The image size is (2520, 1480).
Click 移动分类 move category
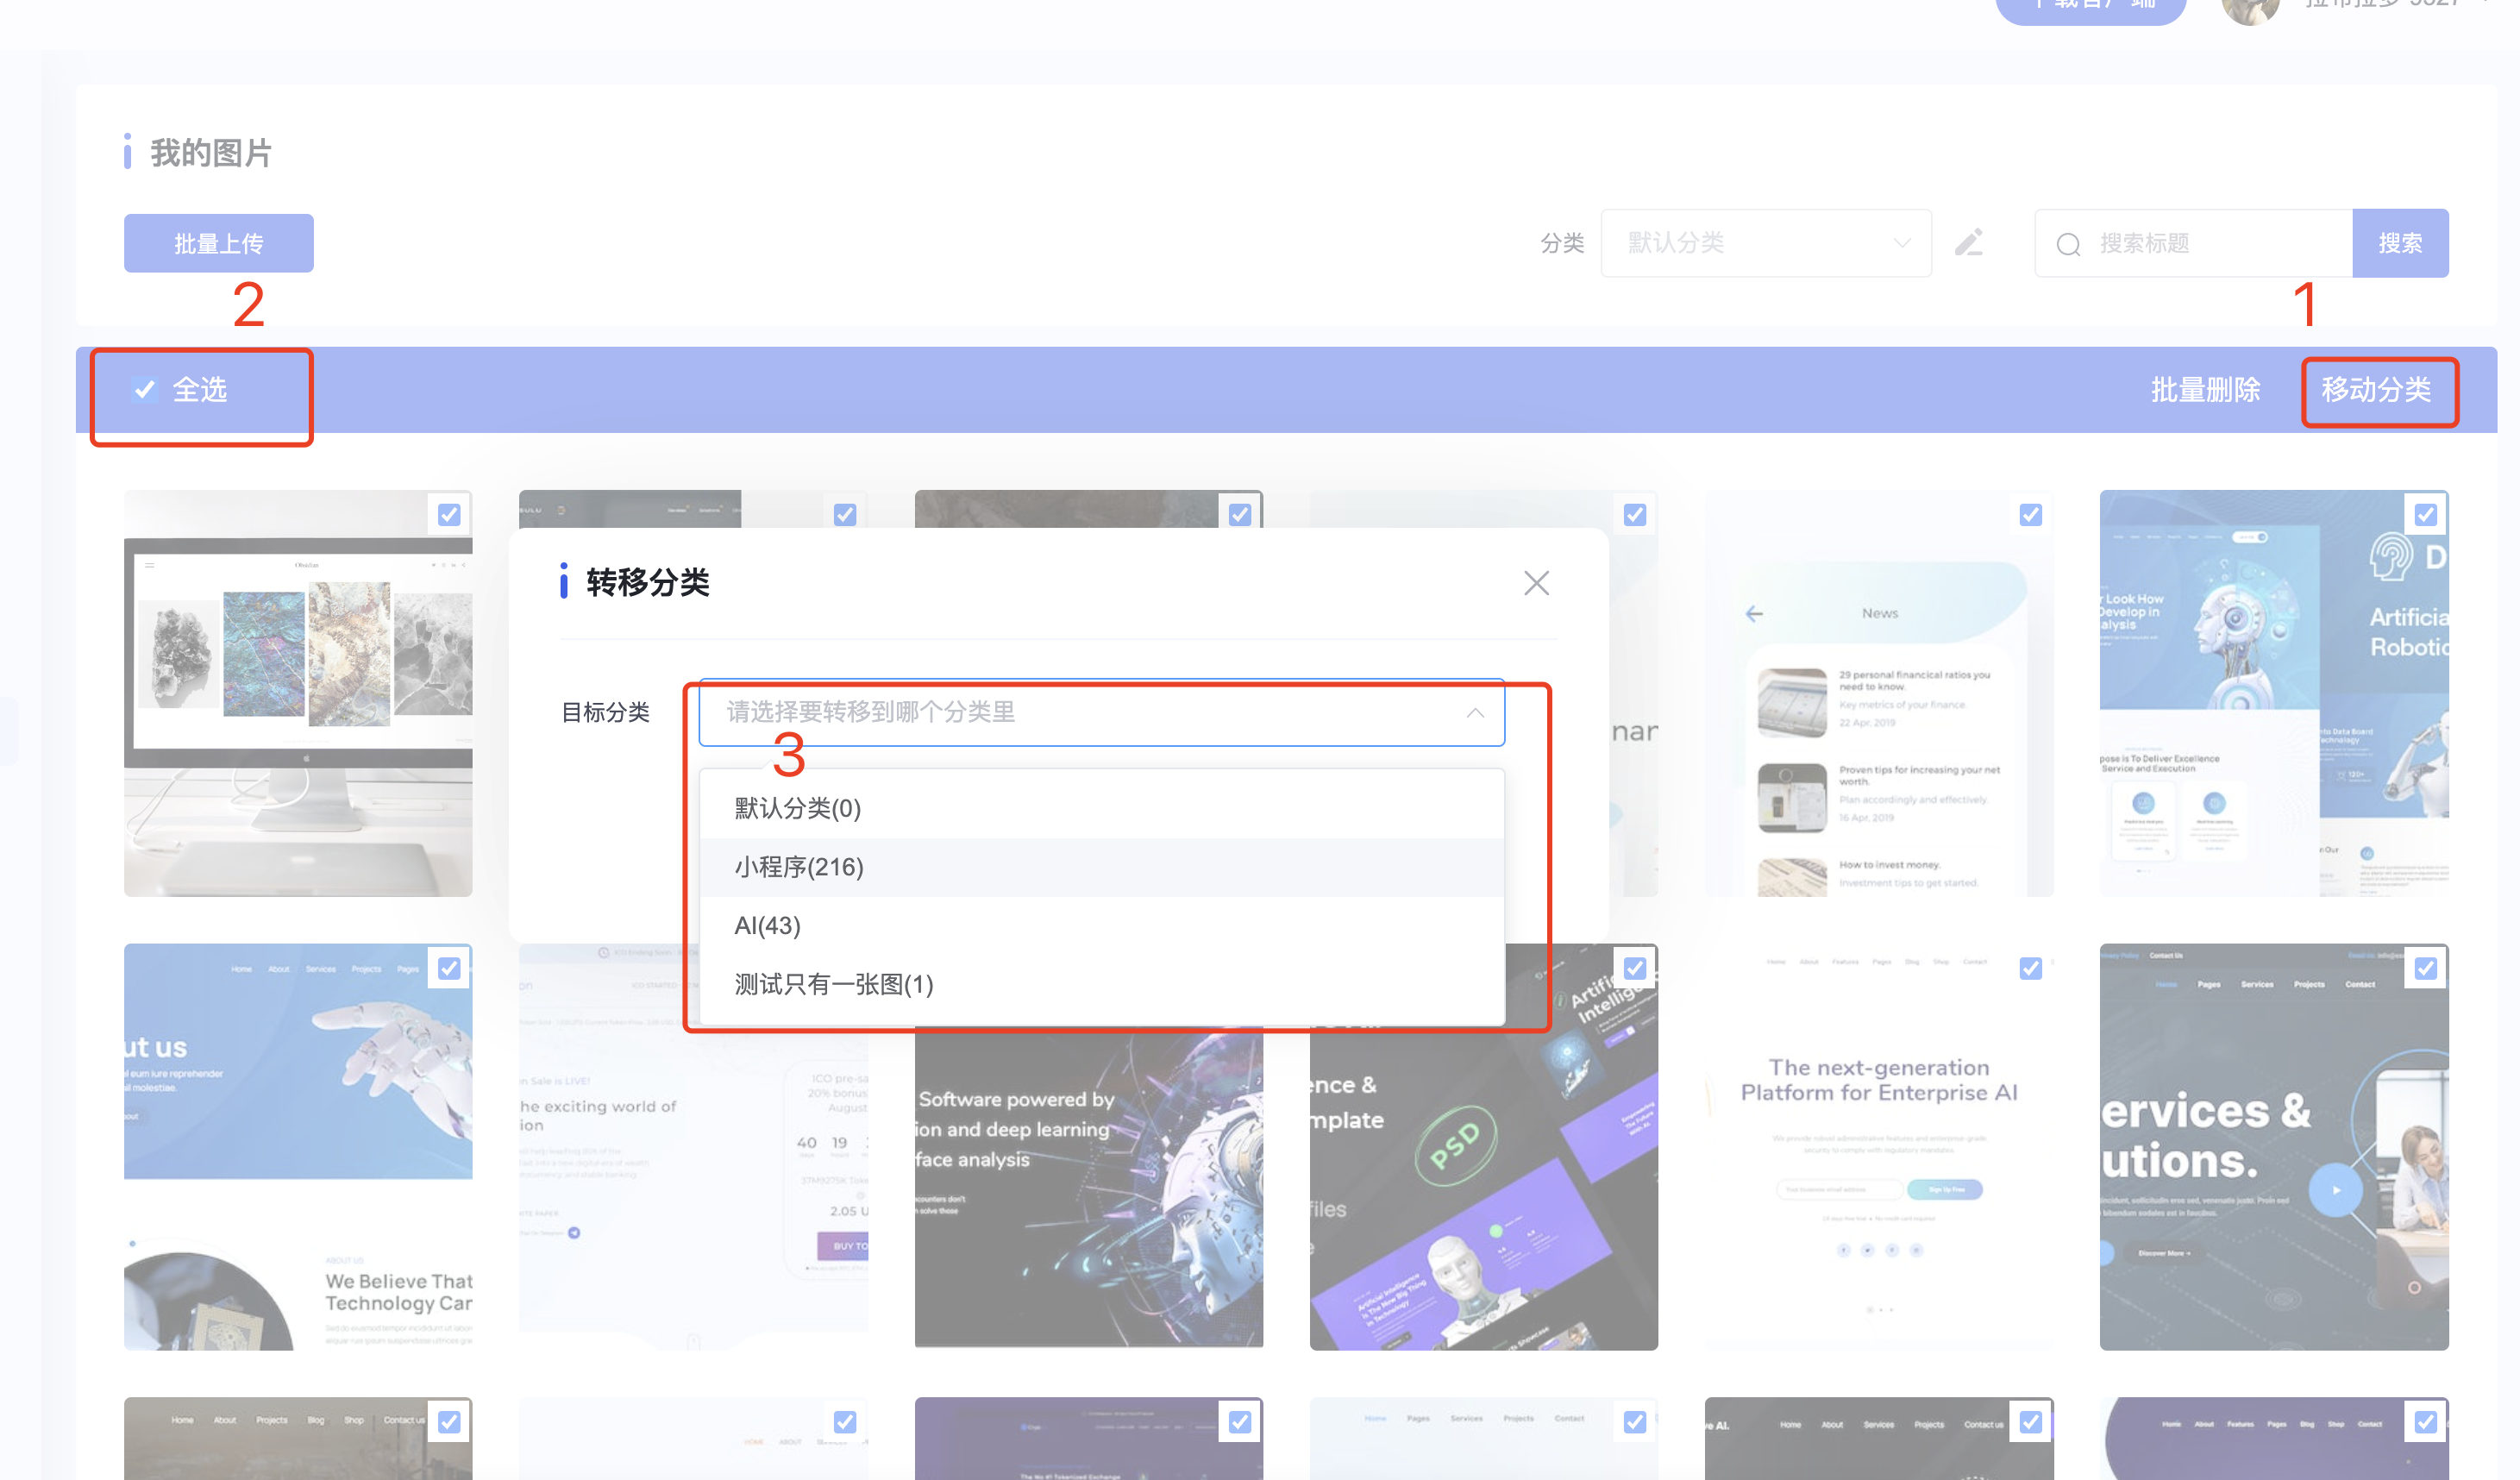(2376, 389)
